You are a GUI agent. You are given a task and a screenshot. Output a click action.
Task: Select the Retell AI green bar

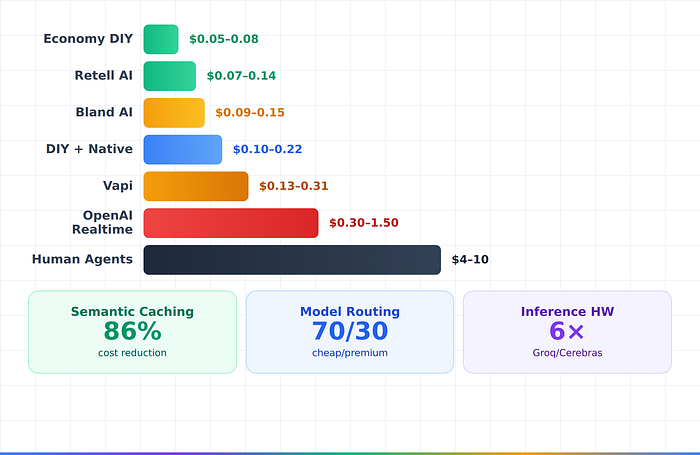point(170,76)
